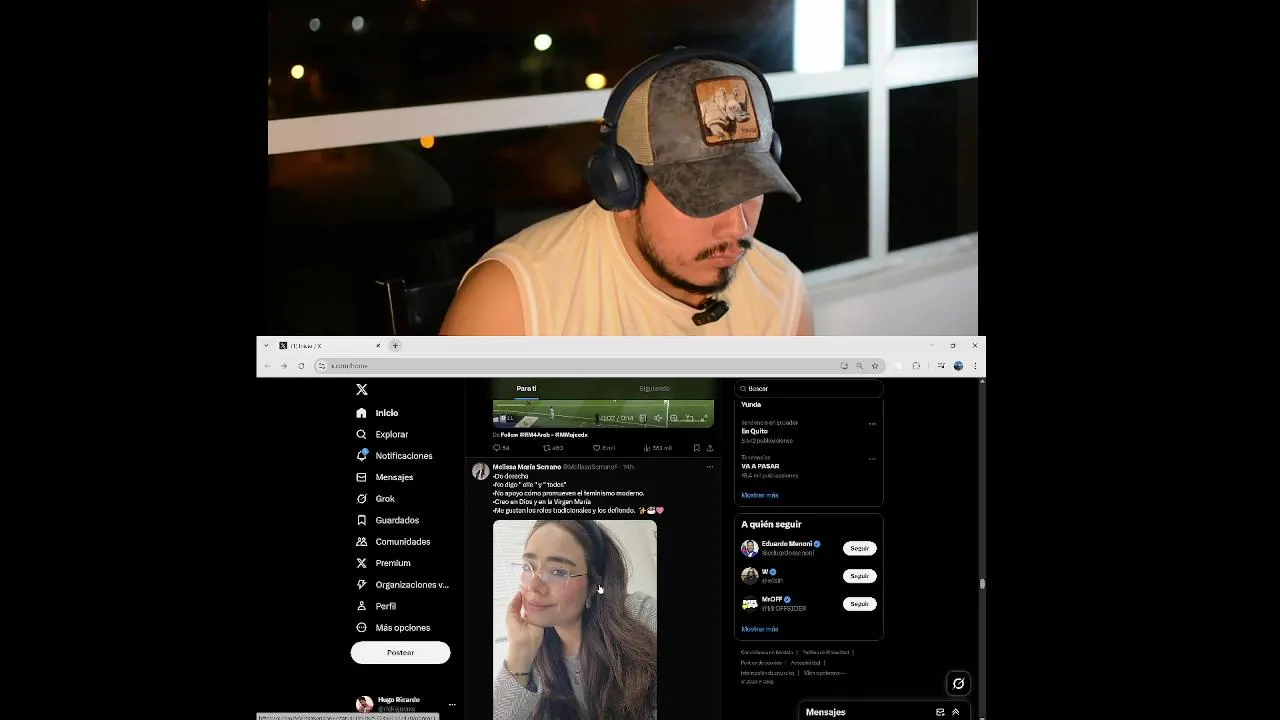The height and width of the screenshot is (720, 1280).
Task: Compose new message in Mensajes drawer
Action: (940, 712)
